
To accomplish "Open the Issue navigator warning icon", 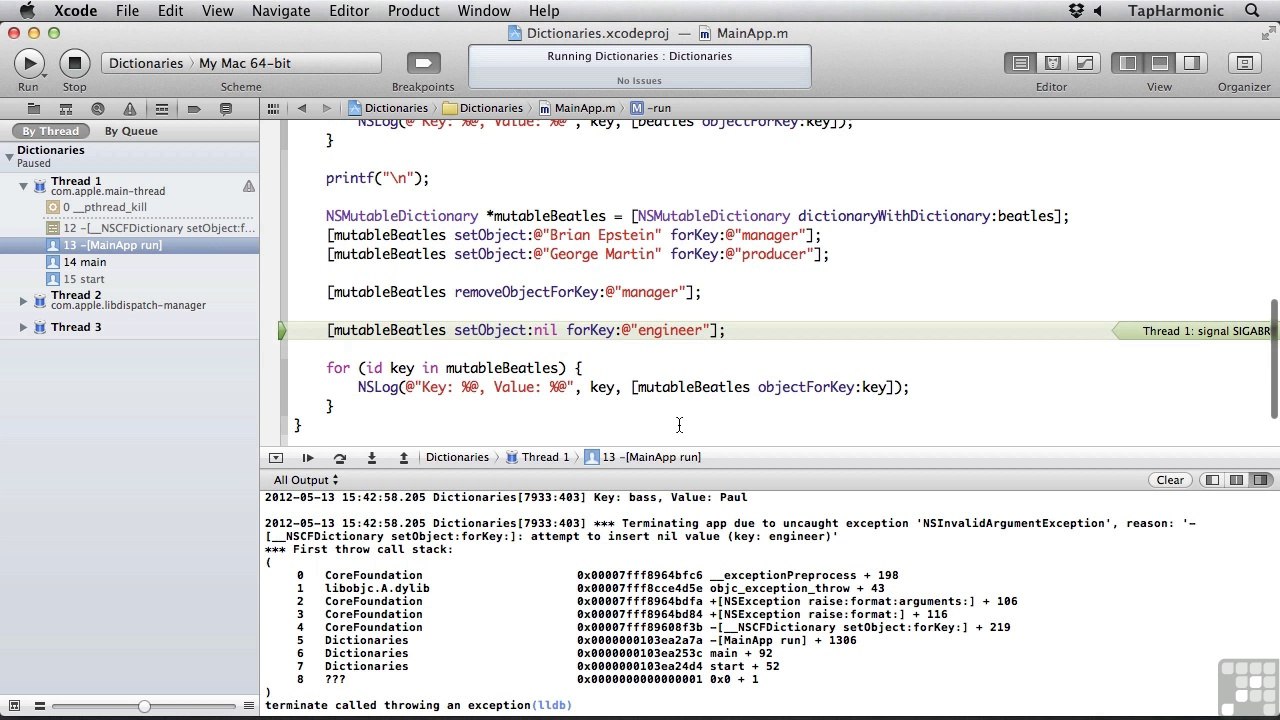I will tap(129, 109).
